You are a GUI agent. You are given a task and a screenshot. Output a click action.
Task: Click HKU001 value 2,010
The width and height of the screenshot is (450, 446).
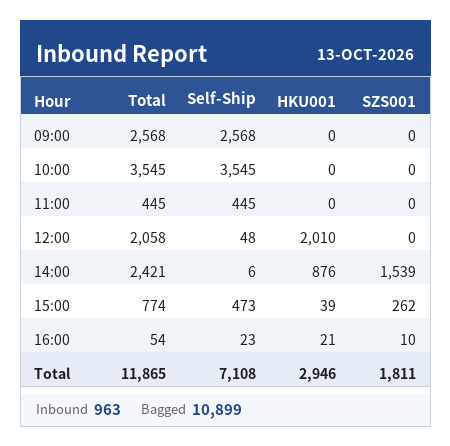point(318,238)
